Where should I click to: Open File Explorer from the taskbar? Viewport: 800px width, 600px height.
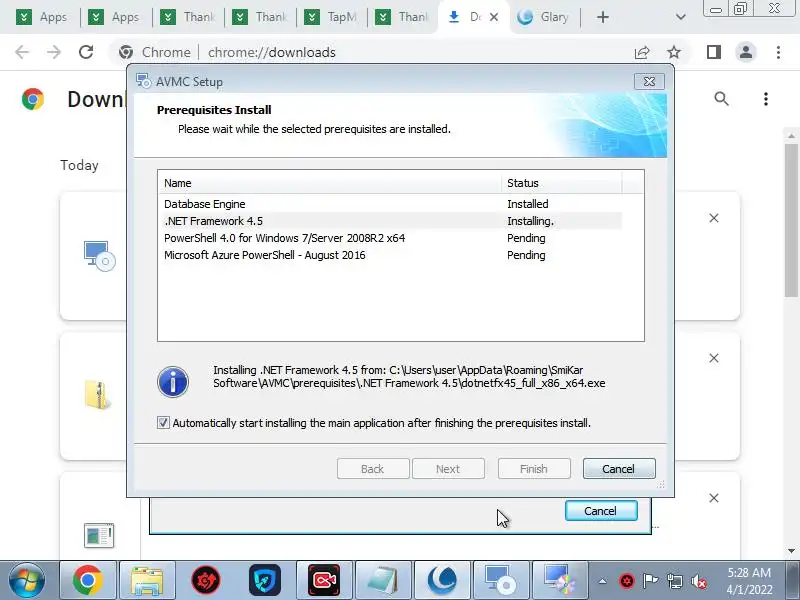(147, 580)
